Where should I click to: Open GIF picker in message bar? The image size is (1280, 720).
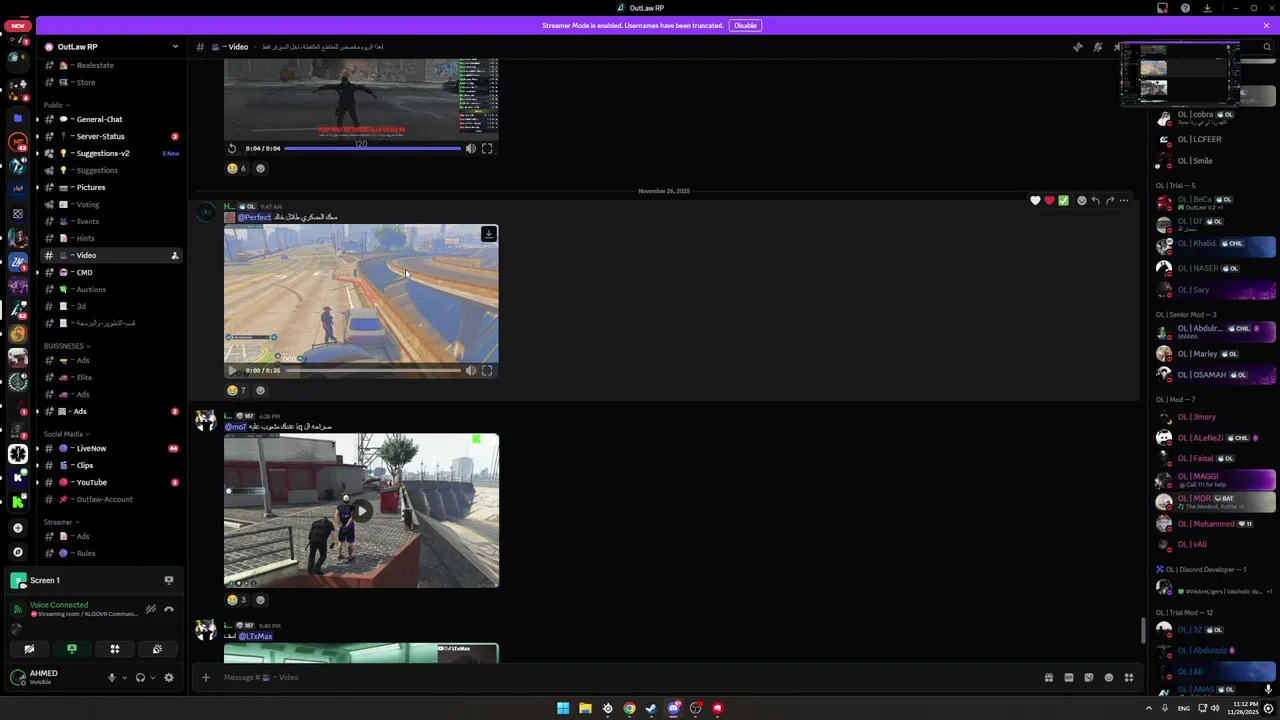[x=1069, y=677]
